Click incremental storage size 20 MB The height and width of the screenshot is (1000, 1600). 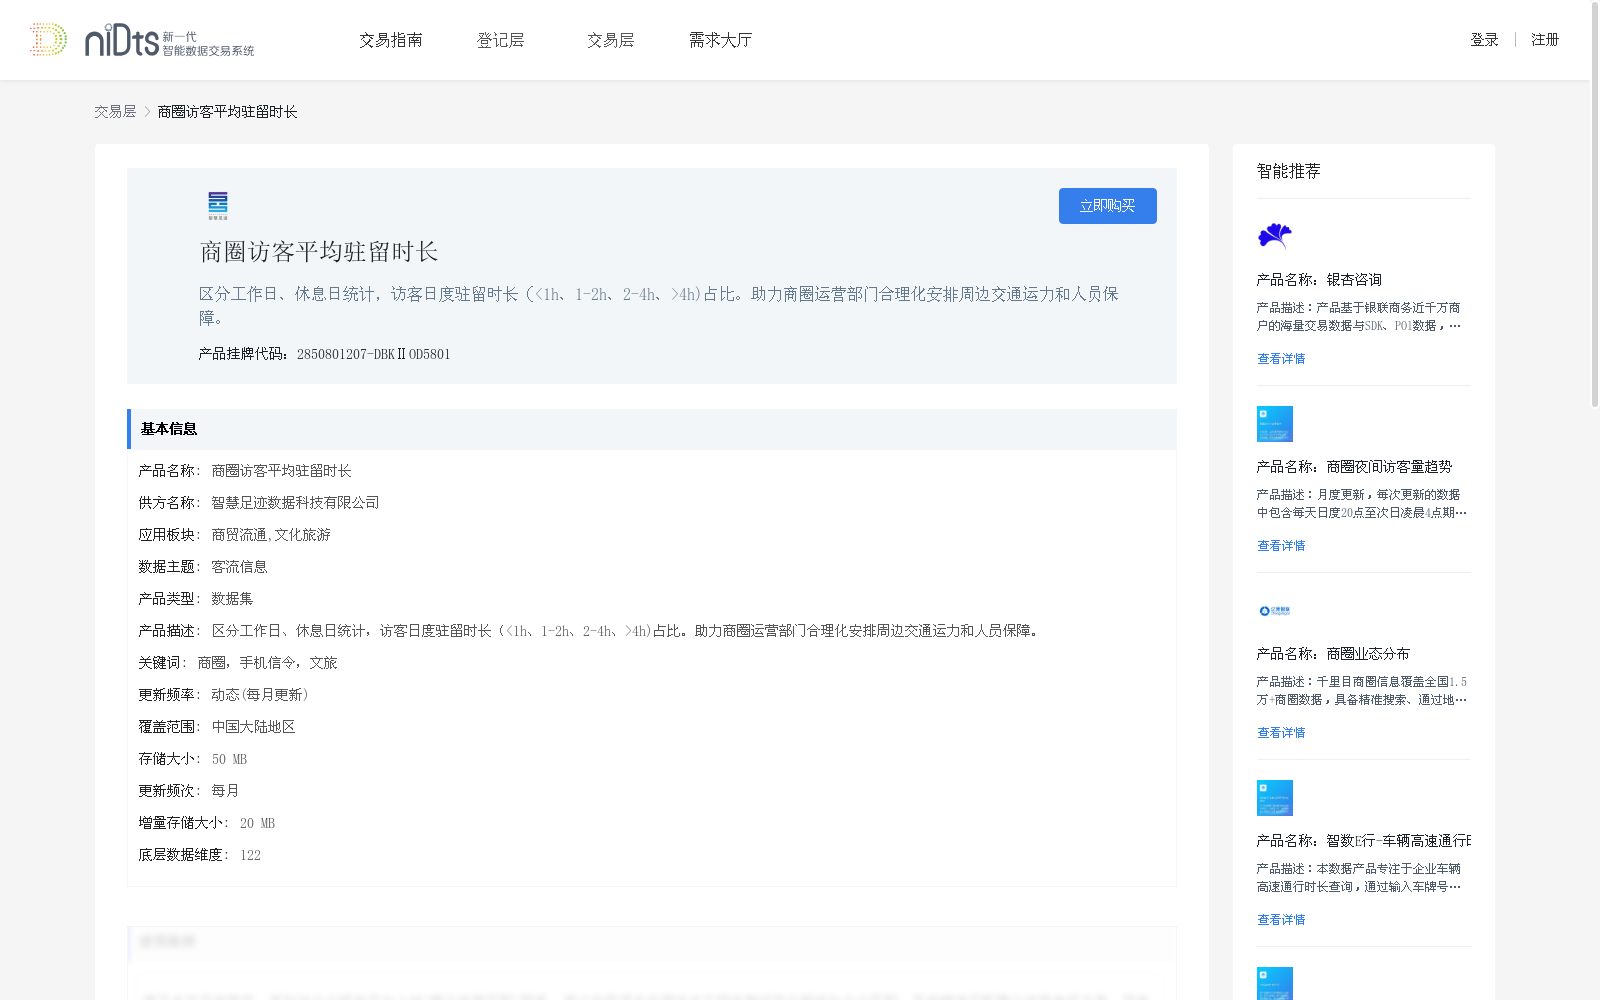(257, 823)
